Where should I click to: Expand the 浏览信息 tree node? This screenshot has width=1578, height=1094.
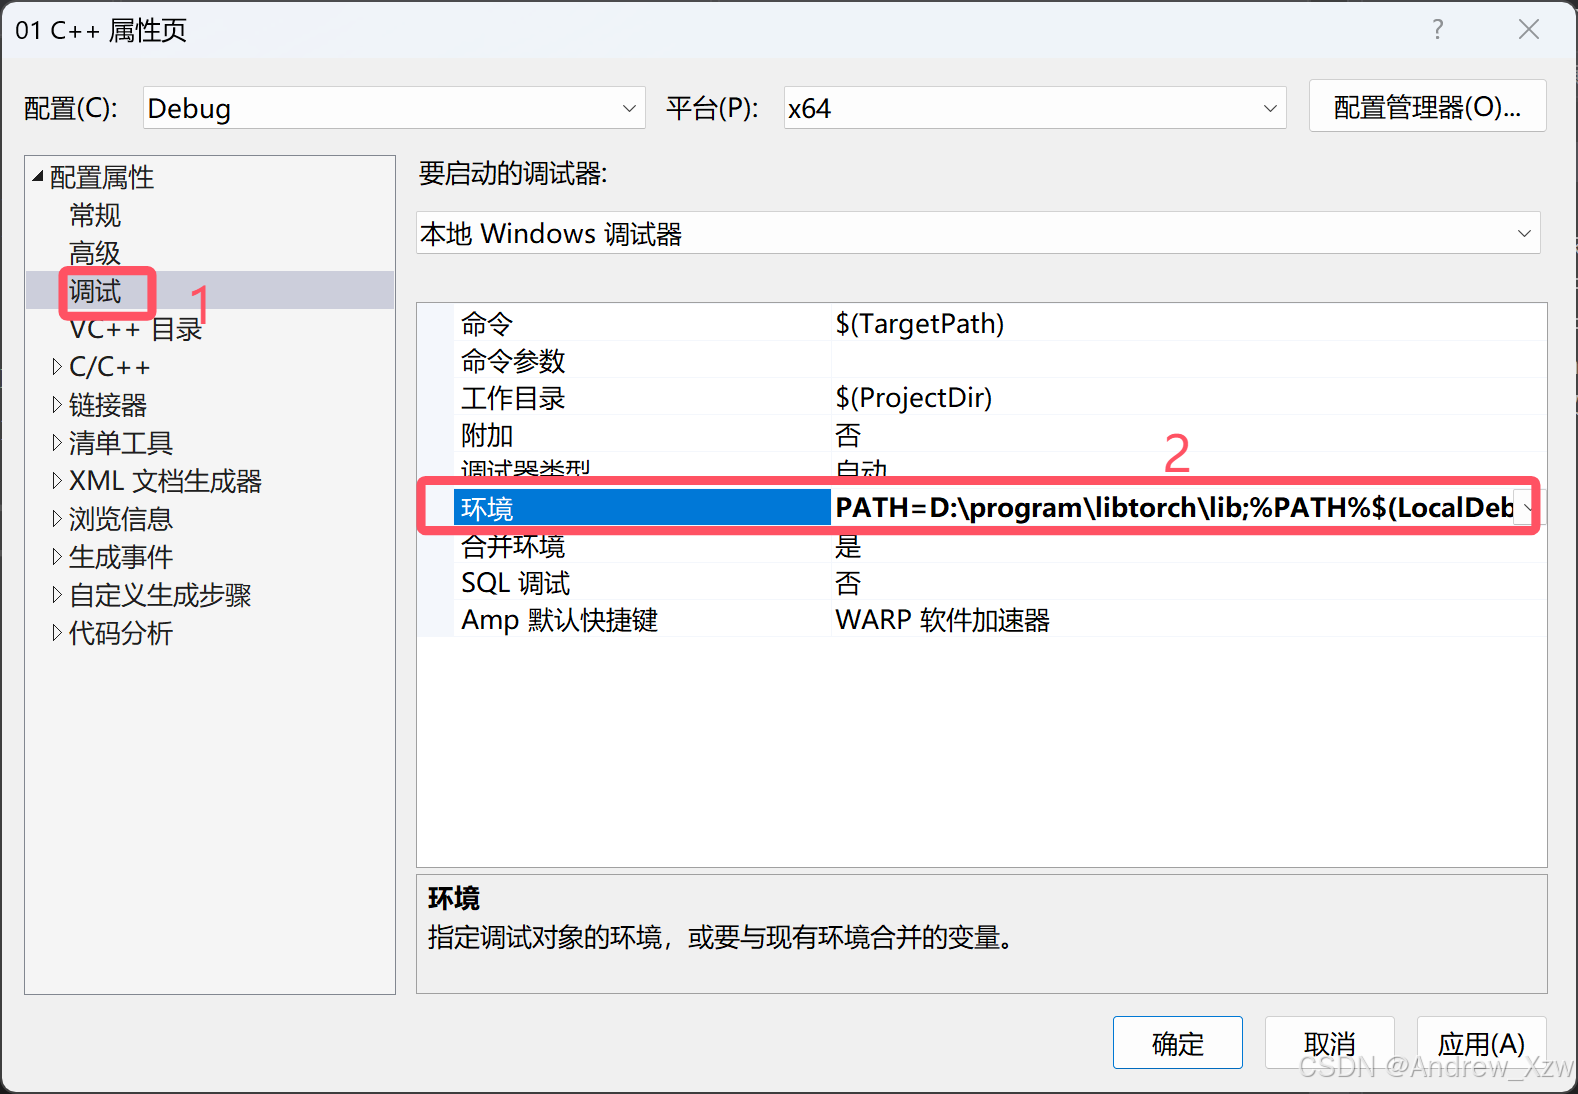pos(56,519)
